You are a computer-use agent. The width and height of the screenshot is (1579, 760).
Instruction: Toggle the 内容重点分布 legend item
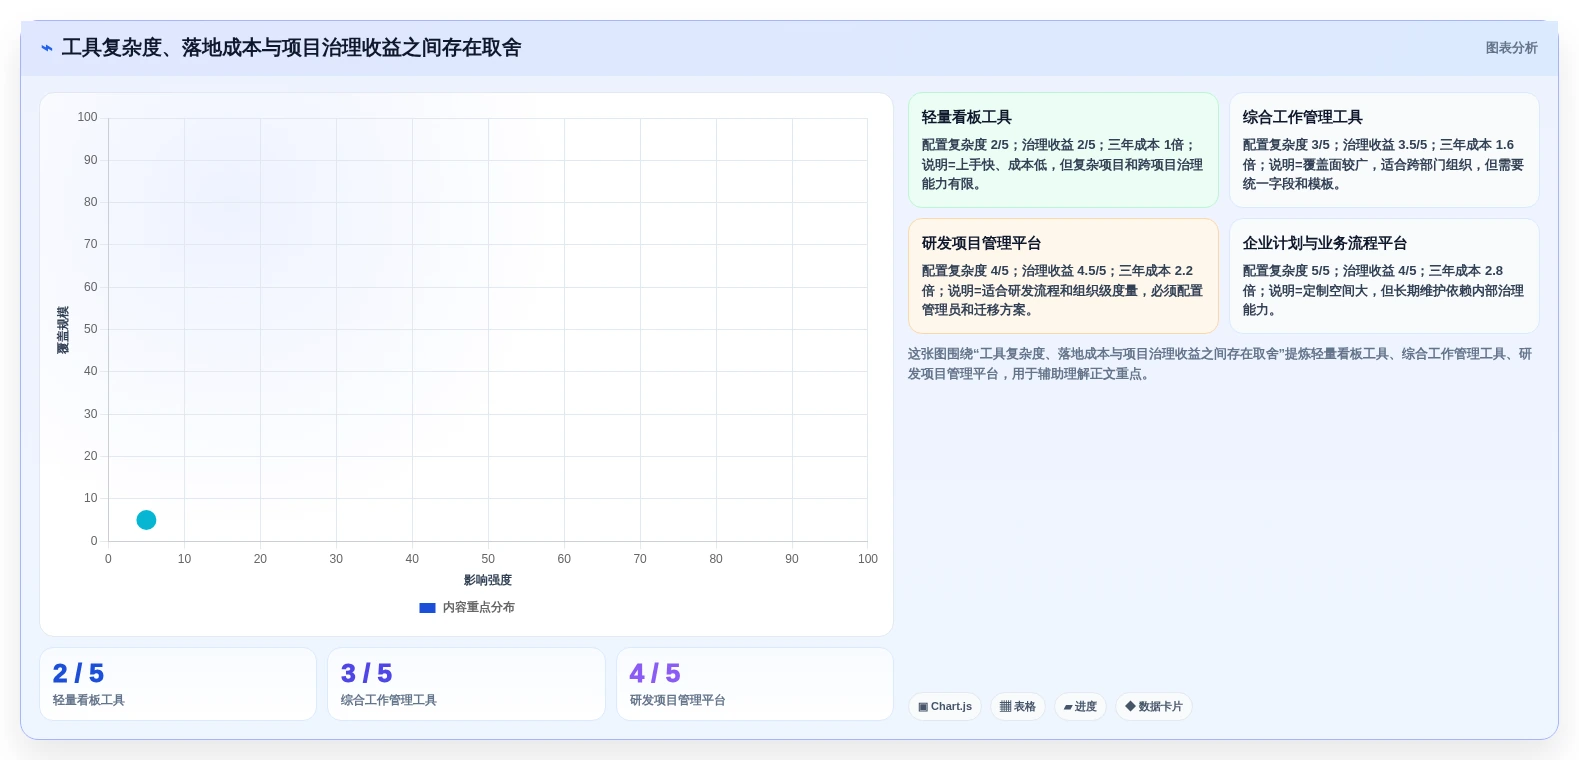coord(467,607)
